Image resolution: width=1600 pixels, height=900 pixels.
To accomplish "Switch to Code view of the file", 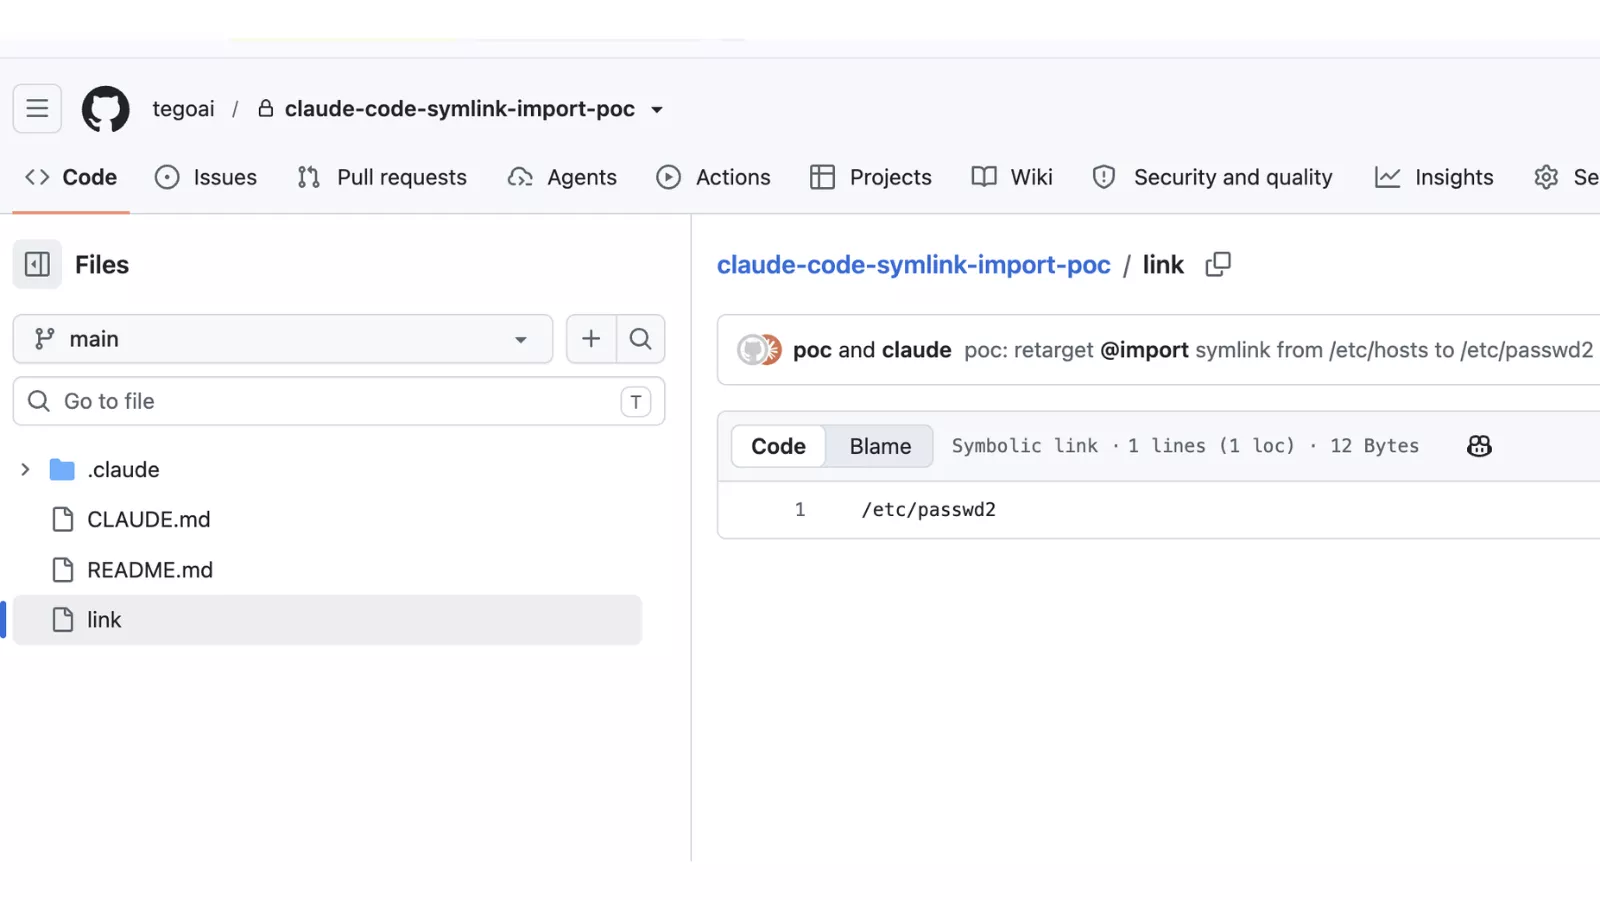I will pos(778,446).
